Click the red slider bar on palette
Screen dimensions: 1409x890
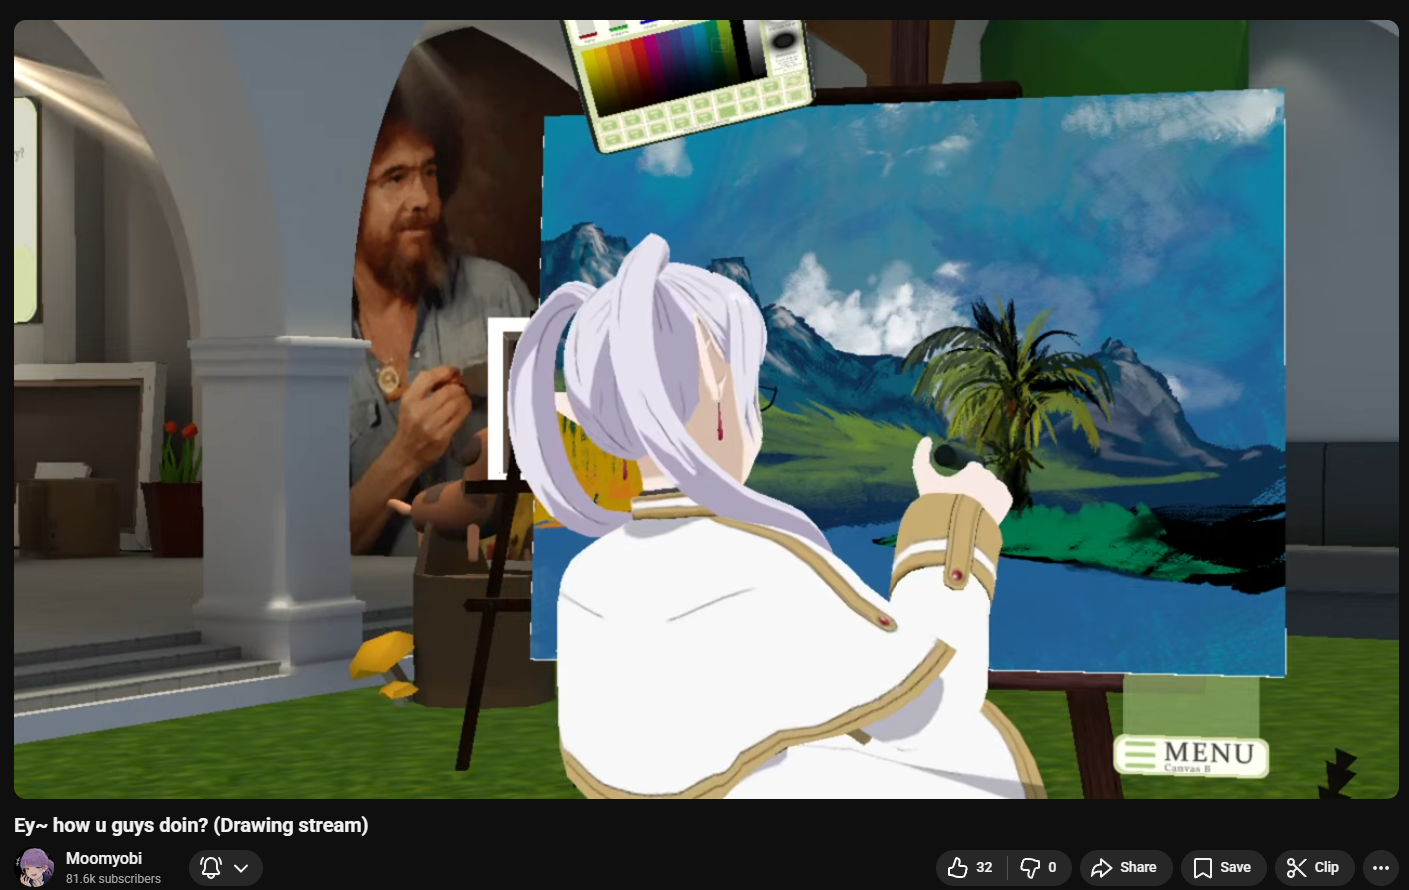pos(588,37)
